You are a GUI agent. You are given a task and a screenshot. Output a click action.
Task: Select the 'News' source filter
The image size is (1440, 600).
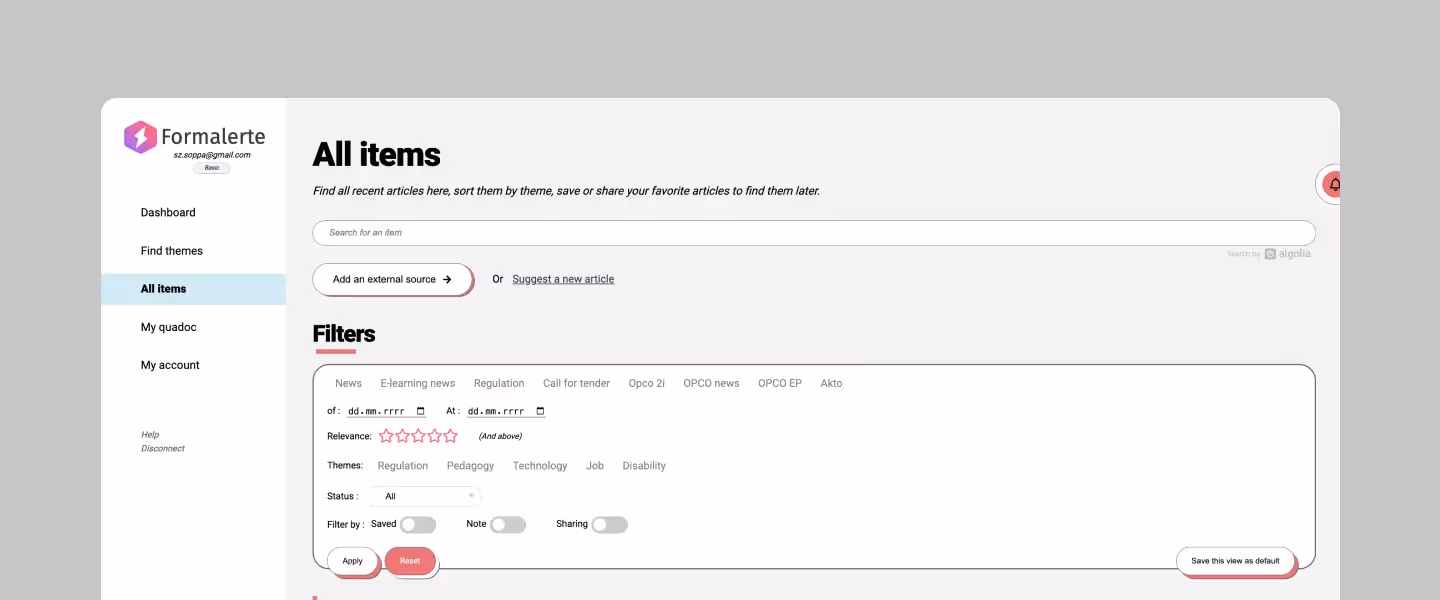pos(347,383)
